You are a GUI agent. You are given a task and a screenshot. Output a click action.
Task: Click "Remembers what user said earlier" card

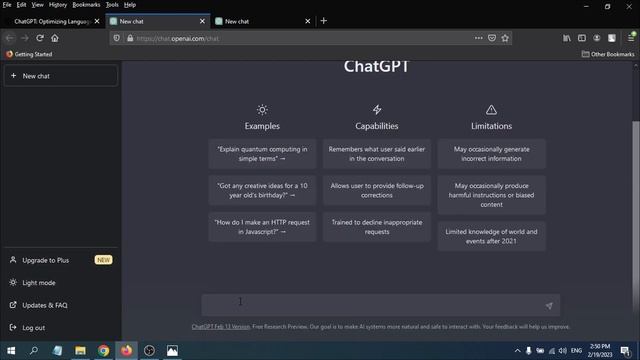(377, 154)
